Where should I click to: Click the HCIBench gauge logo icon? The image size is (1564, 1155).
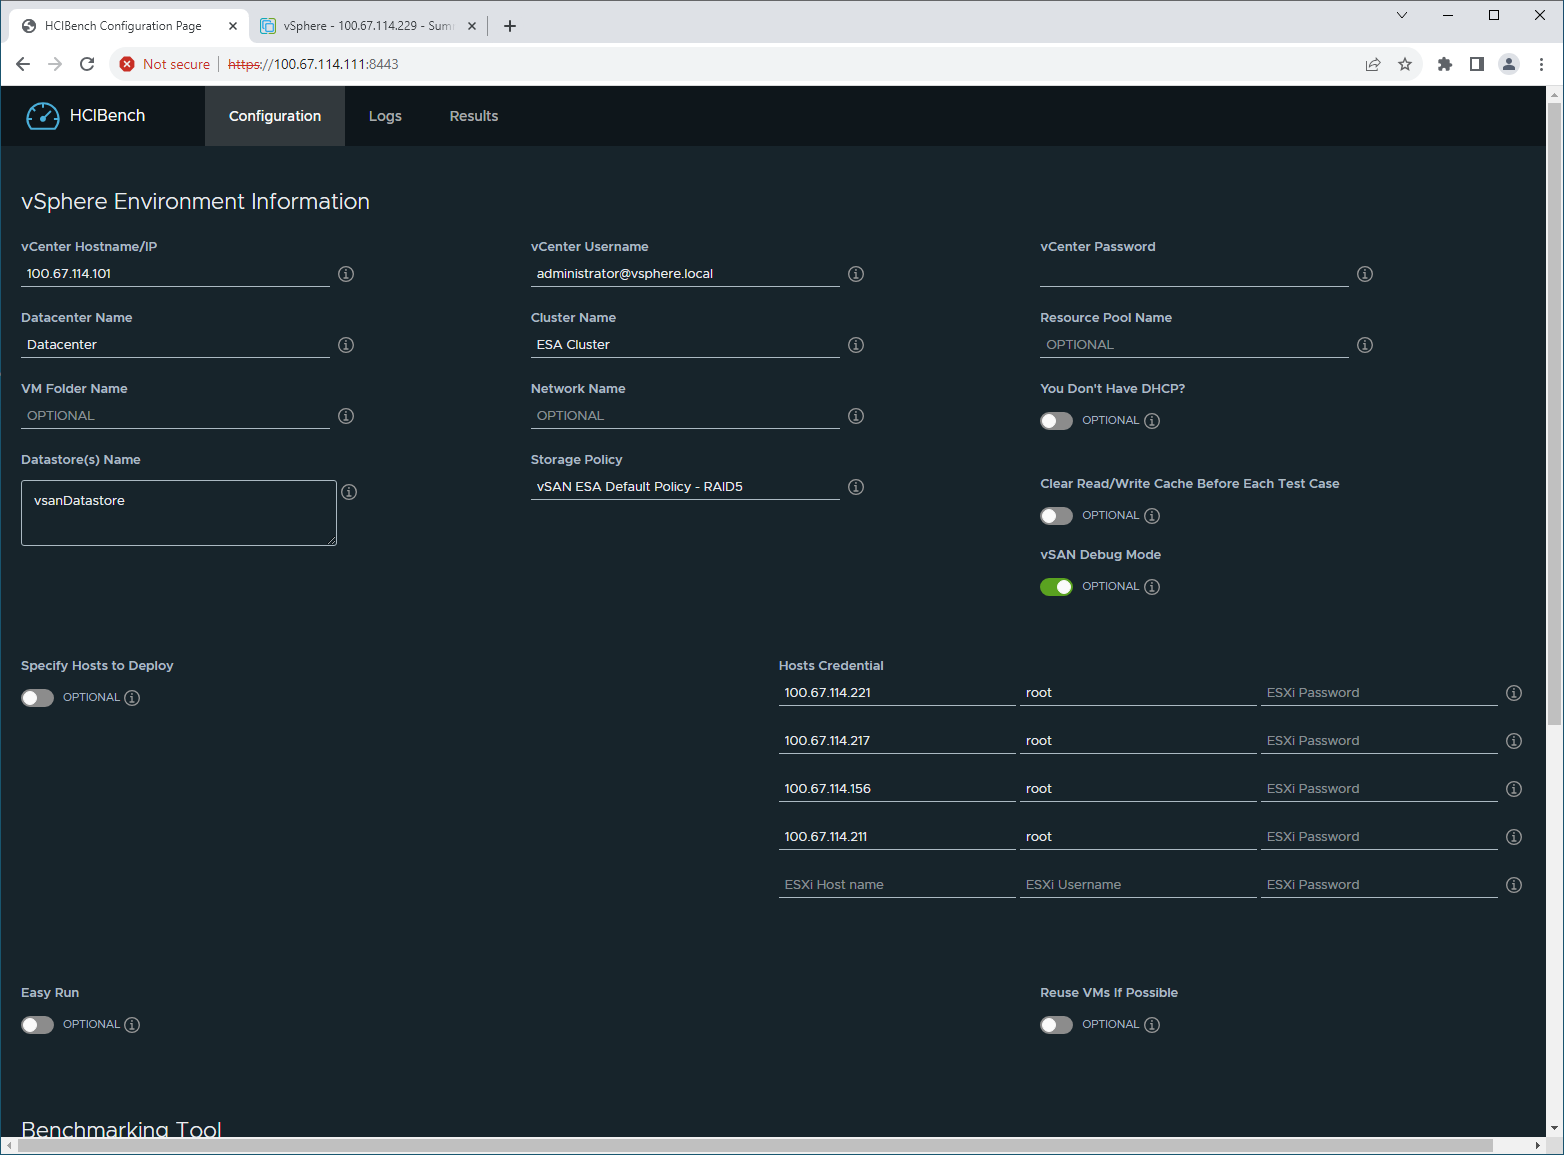pyautogui.click(x=43, y=116)
